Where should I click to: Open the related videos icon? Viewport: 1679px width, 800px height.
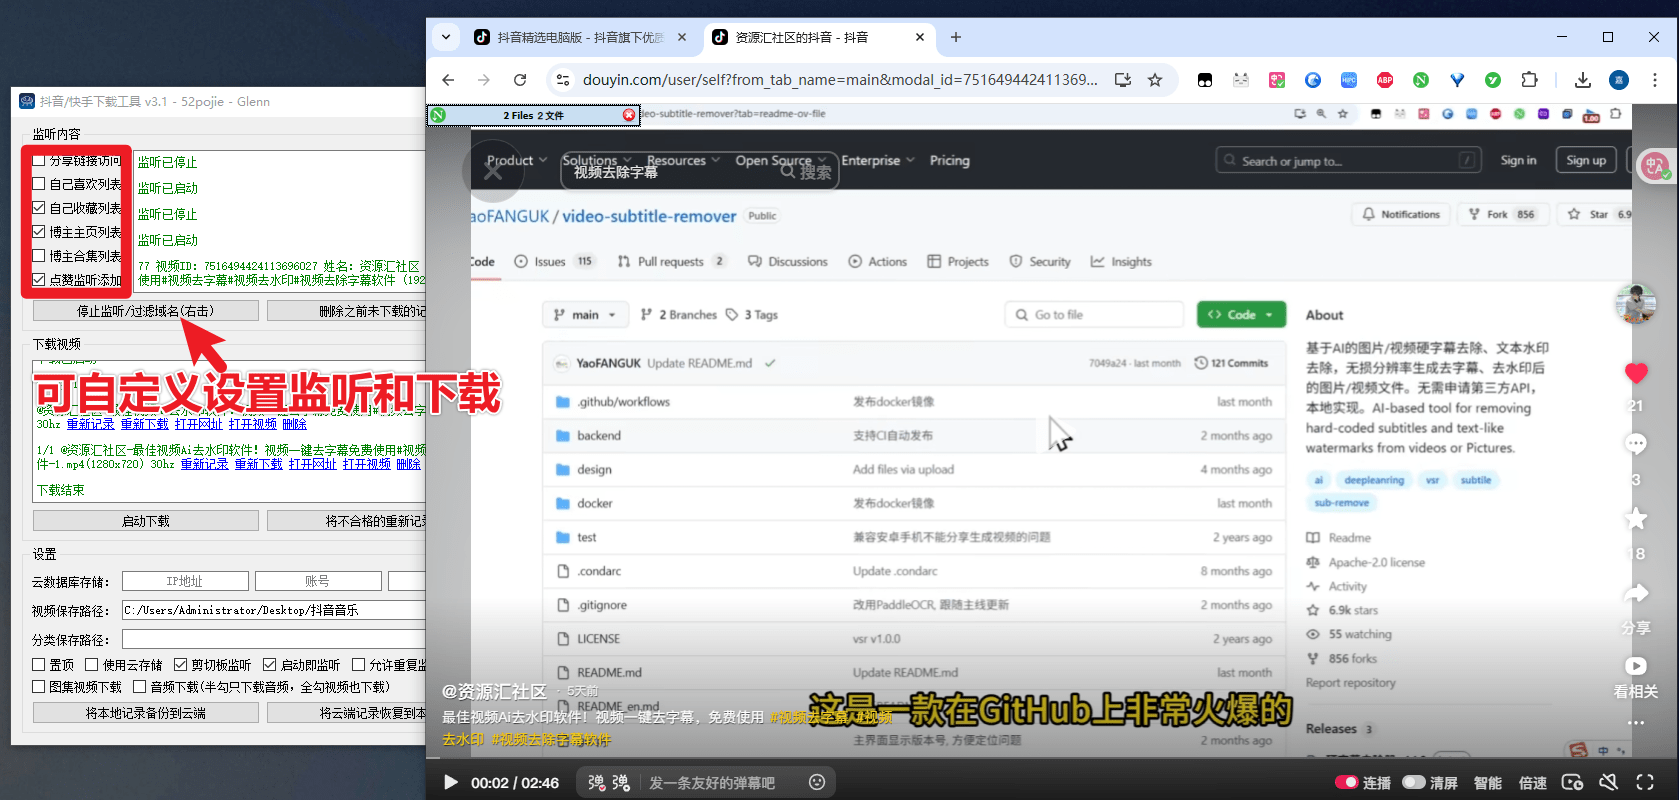click(x=1636, y=666)
